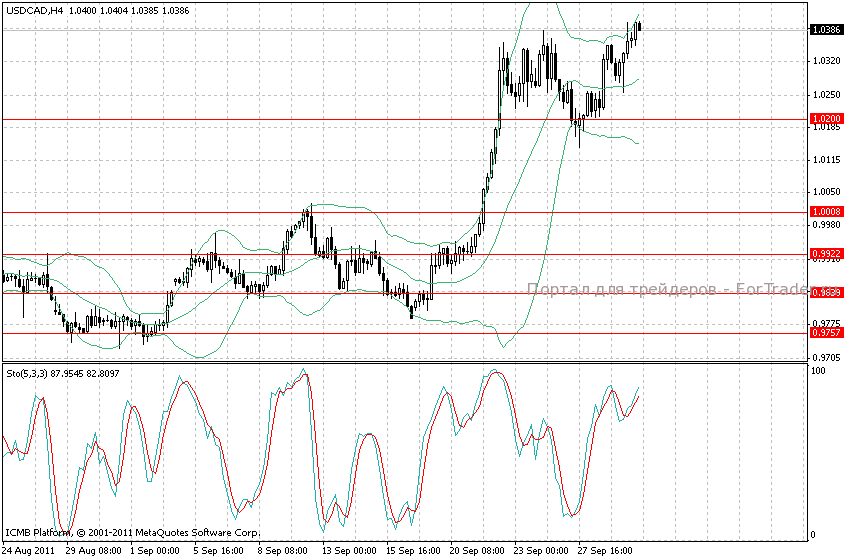Click the last candlestick on the chart
This screenshot has height=558, width=845.
tap(639, 26)
